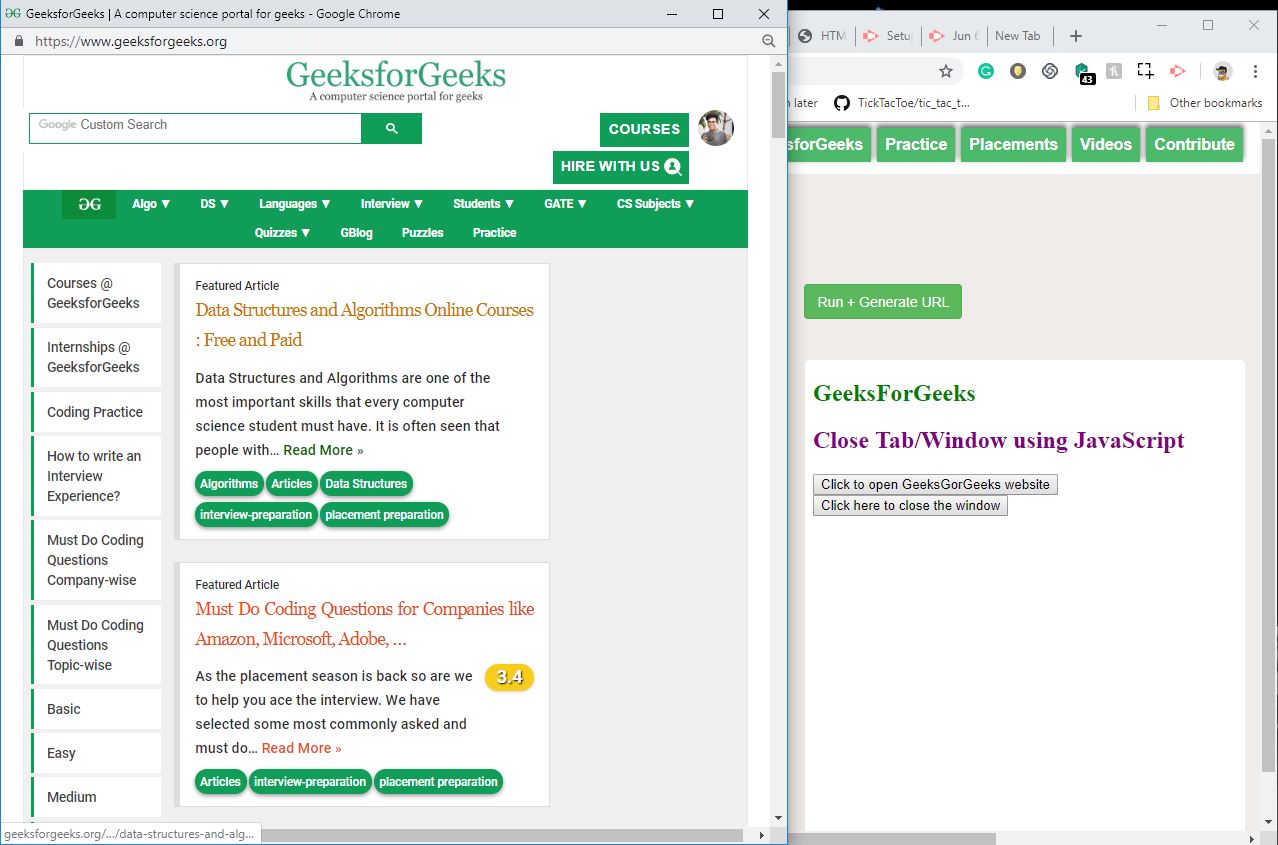1278x845 pixels.
Task: Open the Placements tab in the right window
Action: coord(1013,144)
